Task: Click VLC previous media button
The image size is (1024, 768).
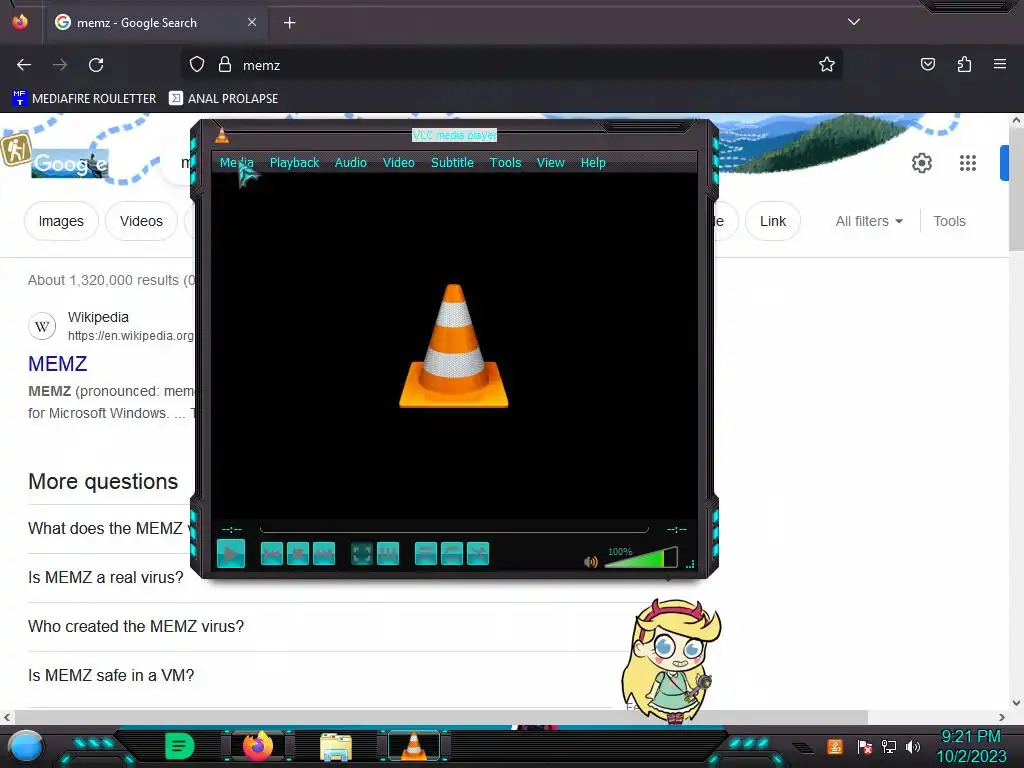Action: 272,554
